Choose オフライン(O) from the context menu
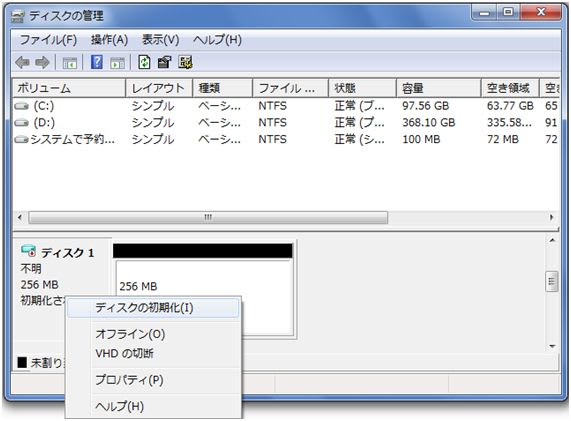This screenshot has width=571, height=421. (153, 334)
